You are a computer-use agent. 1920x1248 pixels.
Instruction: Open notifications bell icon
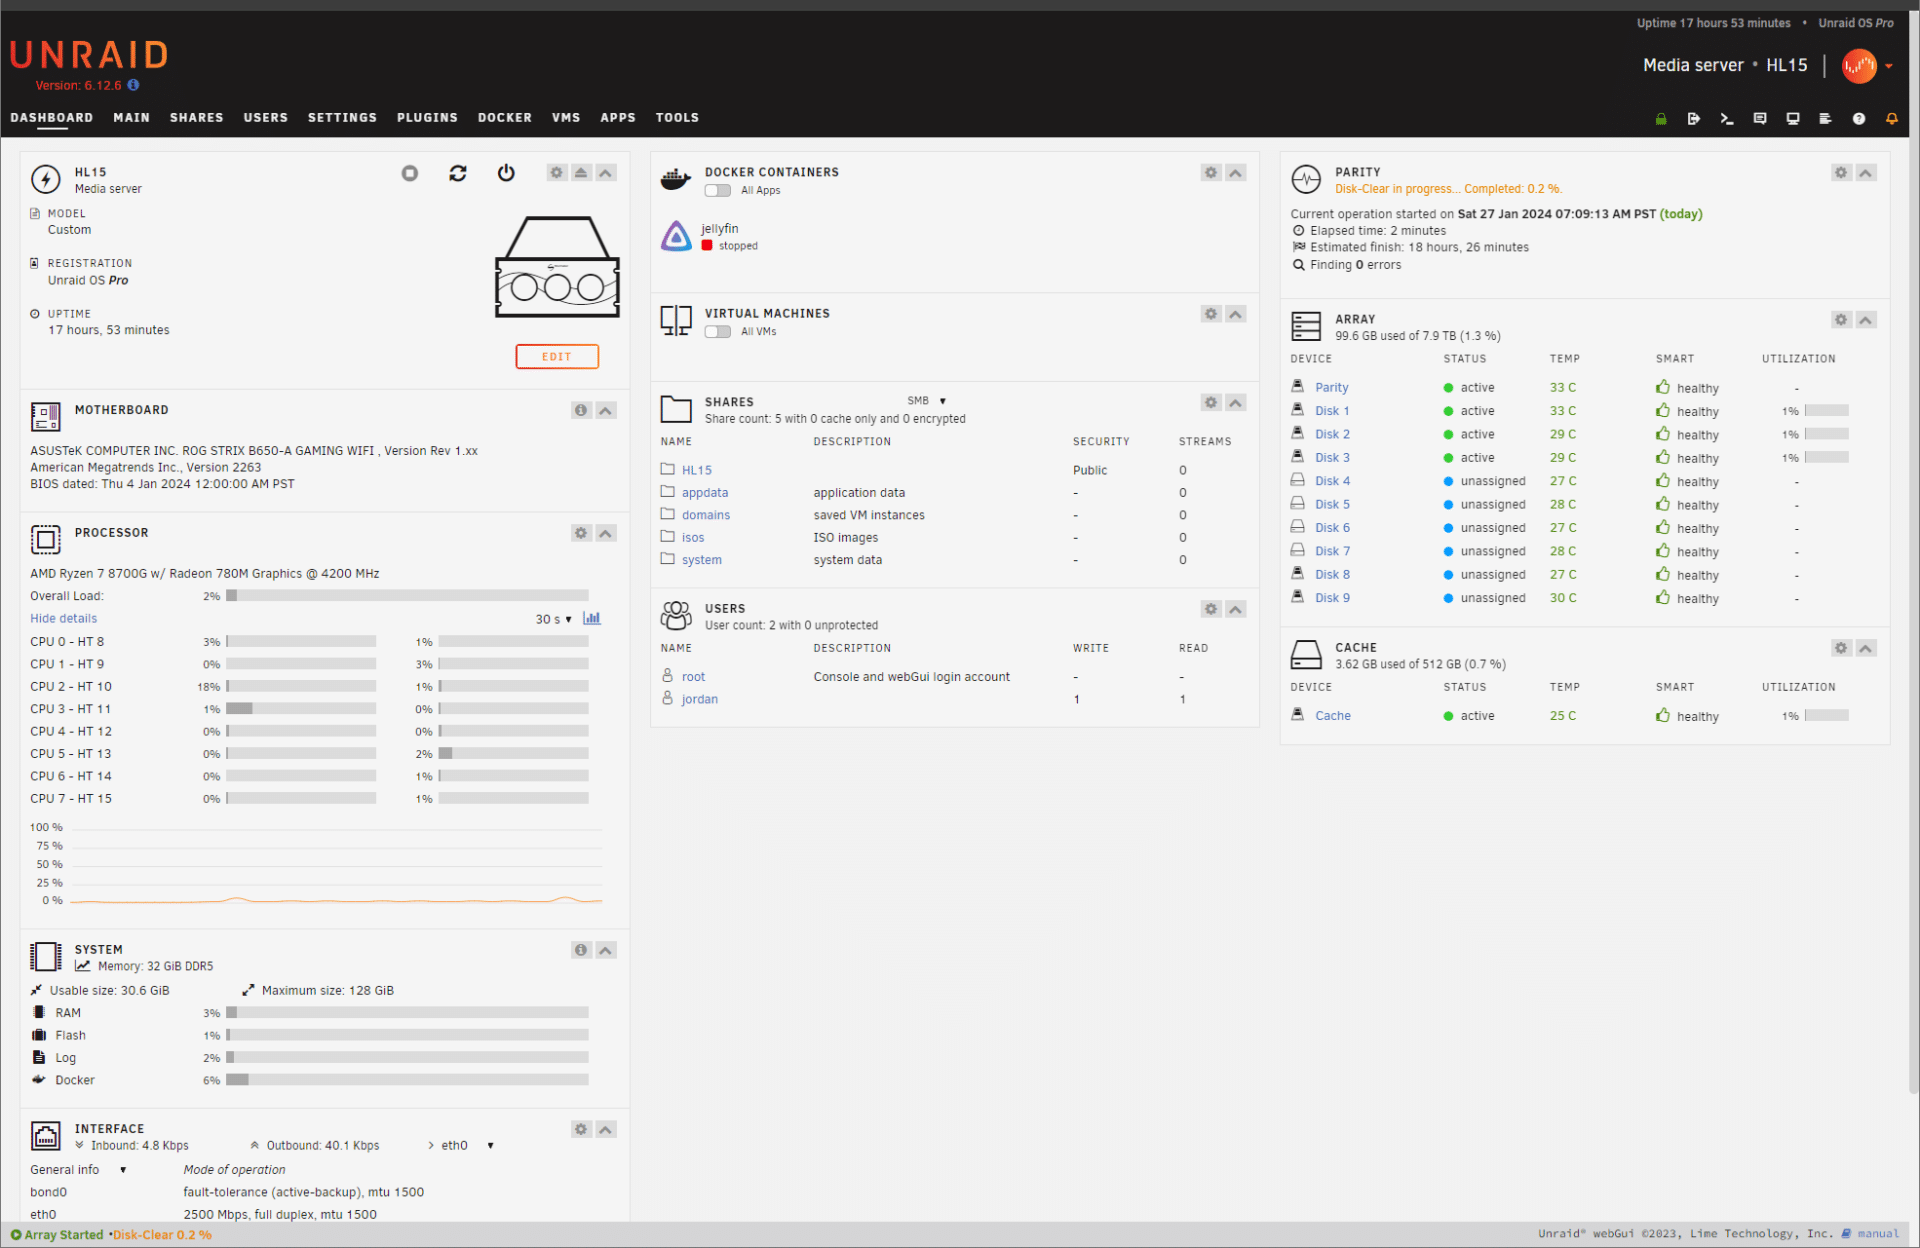[x=1892, y=119]
